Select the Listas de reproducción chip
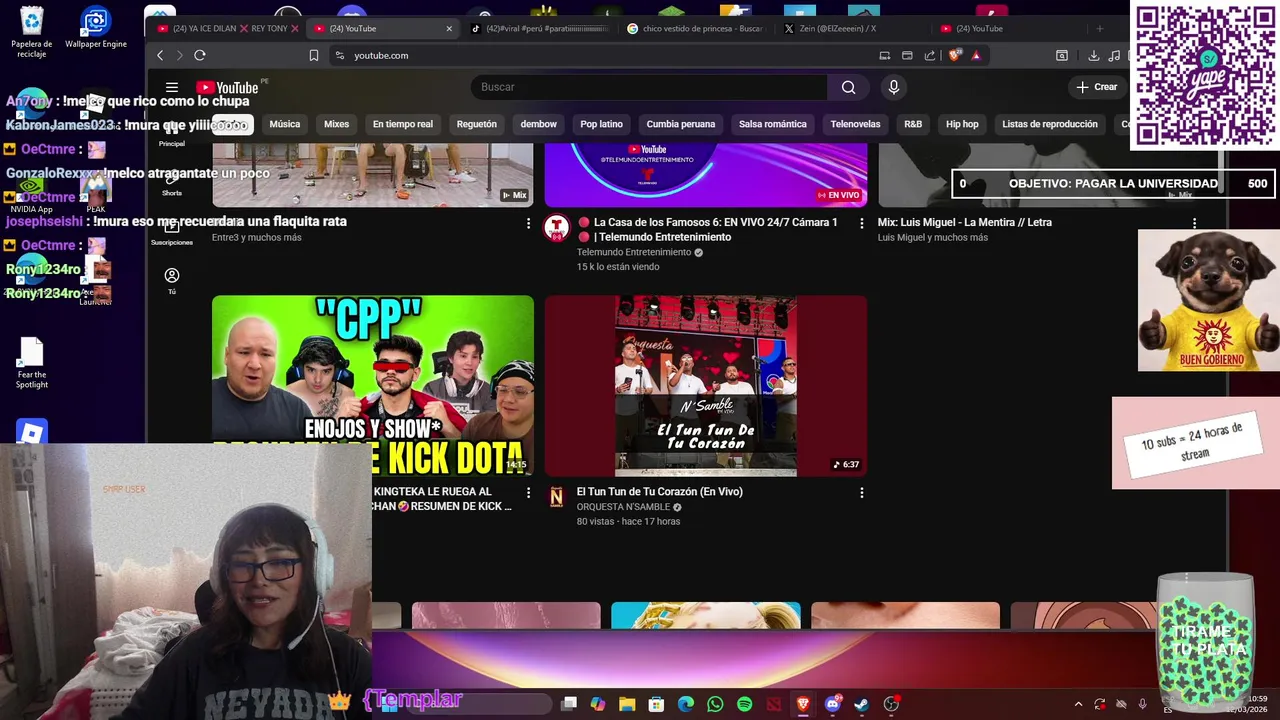The width and height of the screenshot is (1280, 720). (1050, 124)
